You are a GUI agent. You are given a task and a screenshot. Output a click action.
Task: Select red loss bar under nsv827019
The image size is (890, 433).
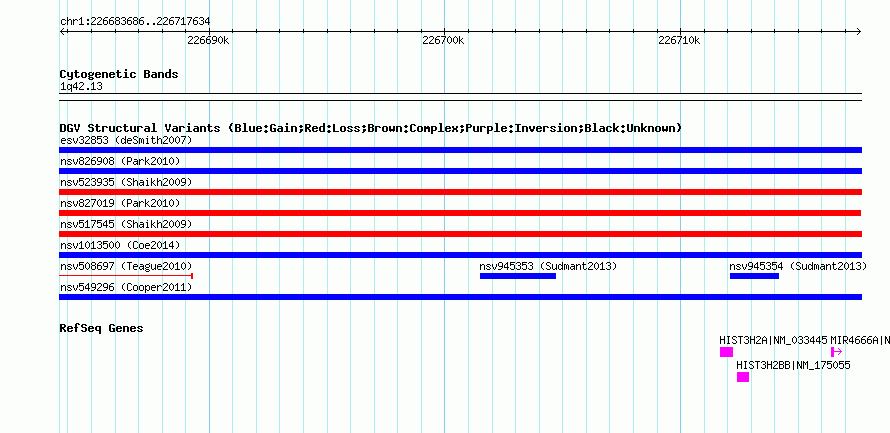click(x=460, y=213)
